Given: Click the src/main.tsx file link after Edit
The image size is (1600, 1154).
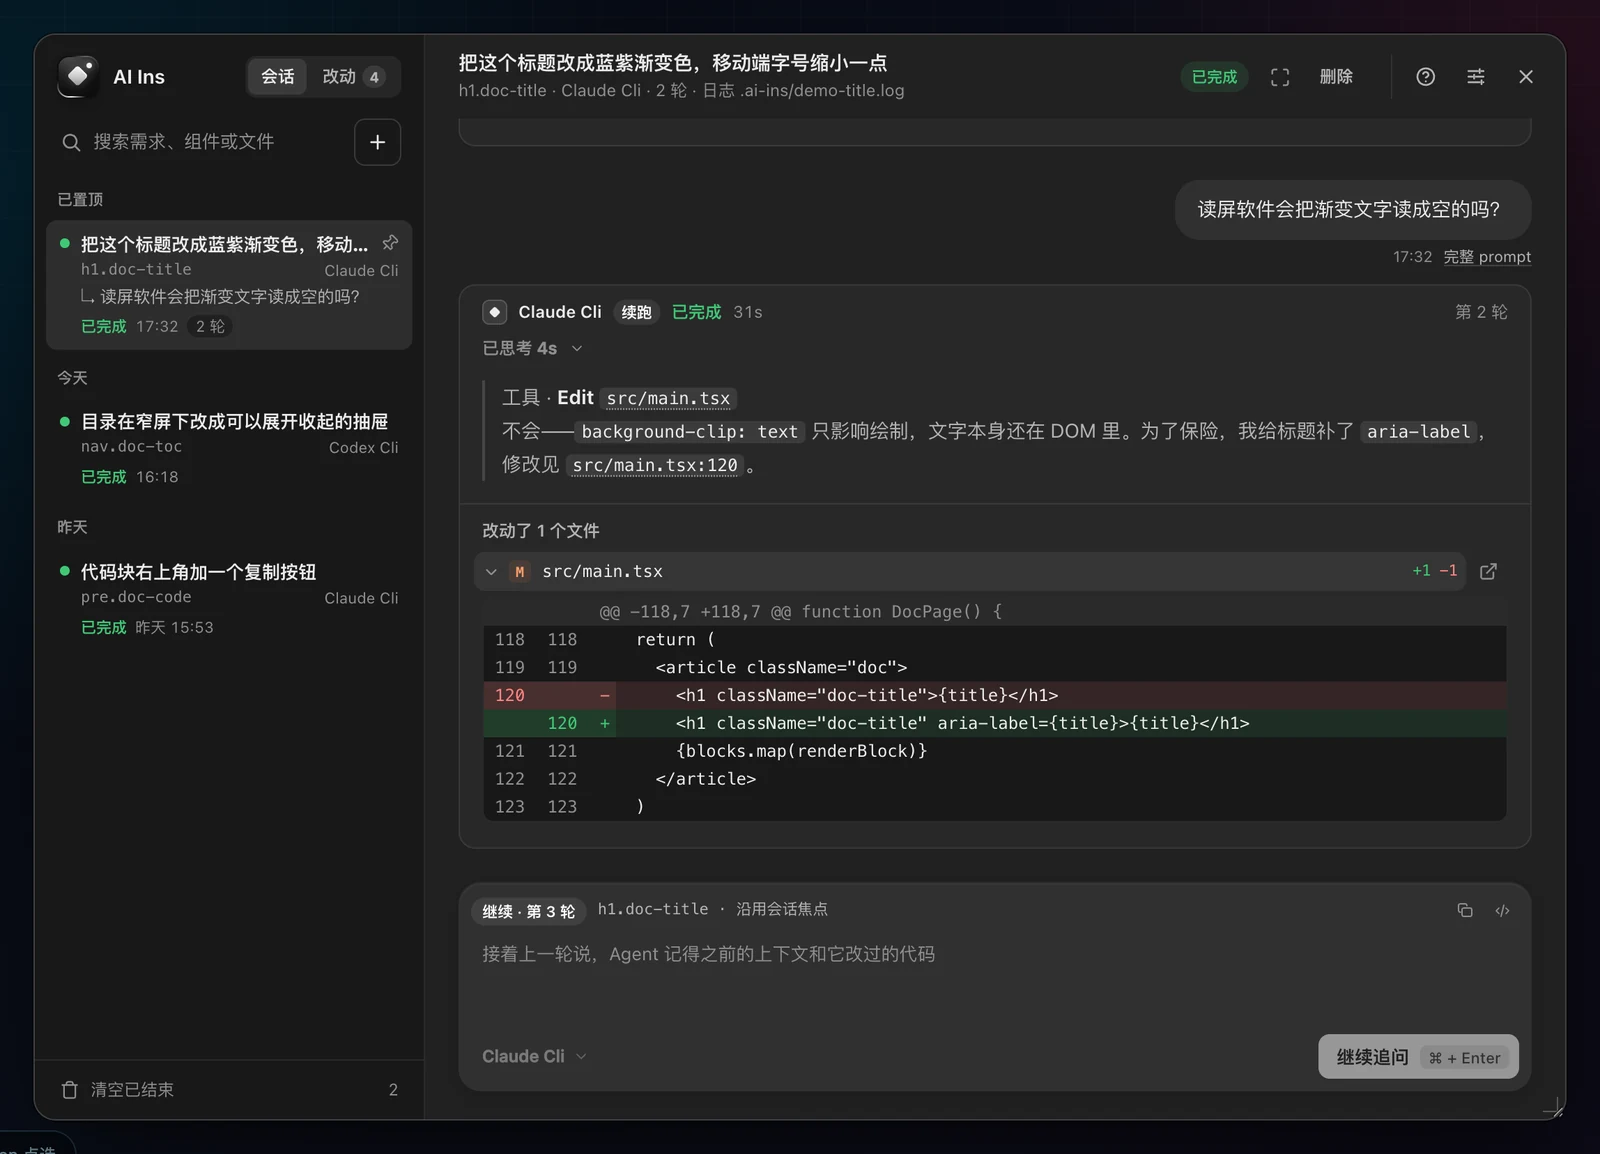Looking at the screenshot, I should 668,398.
